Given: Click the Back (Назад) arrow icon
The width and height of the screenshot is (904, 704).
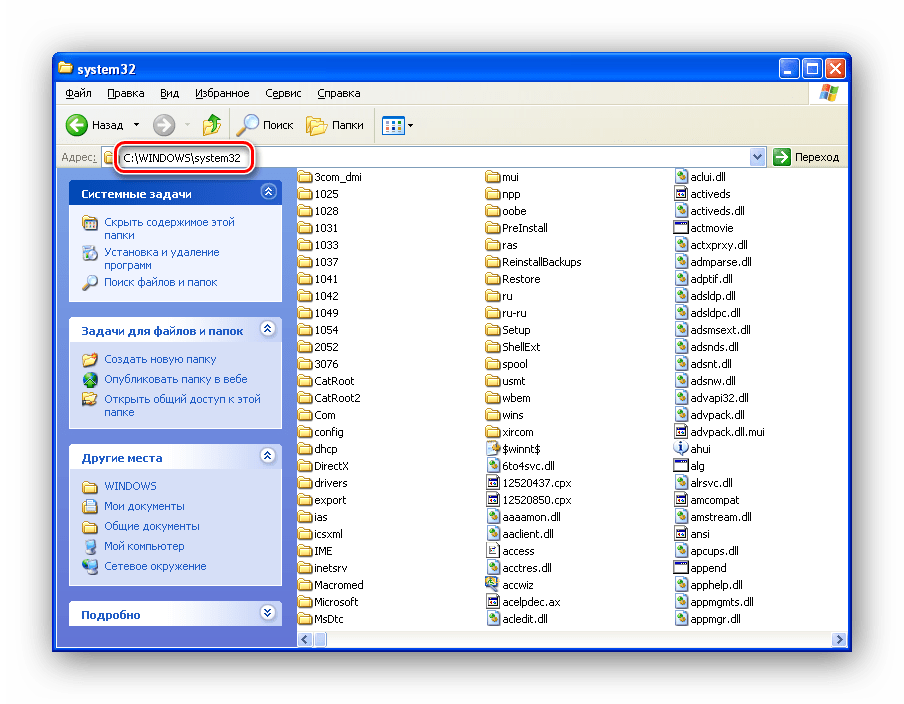Looking at the screenshot, I should pos(78,125).
